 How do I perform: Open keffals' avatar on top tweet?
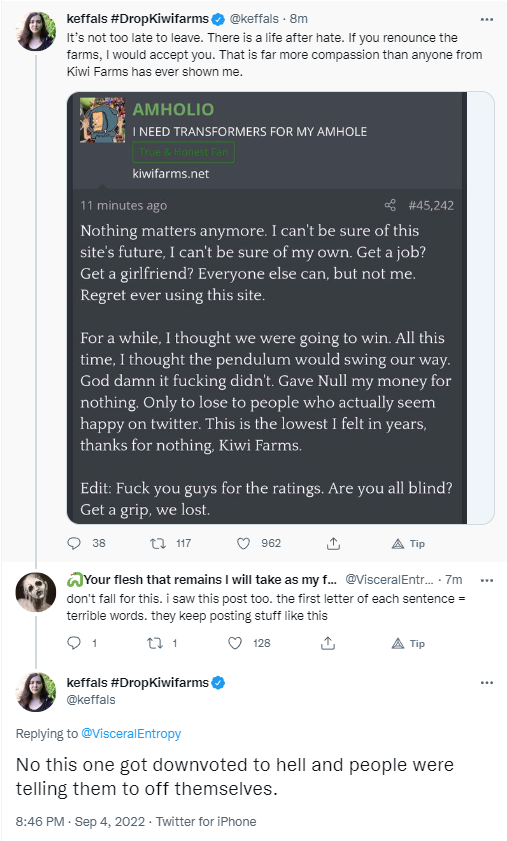pyautogui.click(x=36, y=31)
